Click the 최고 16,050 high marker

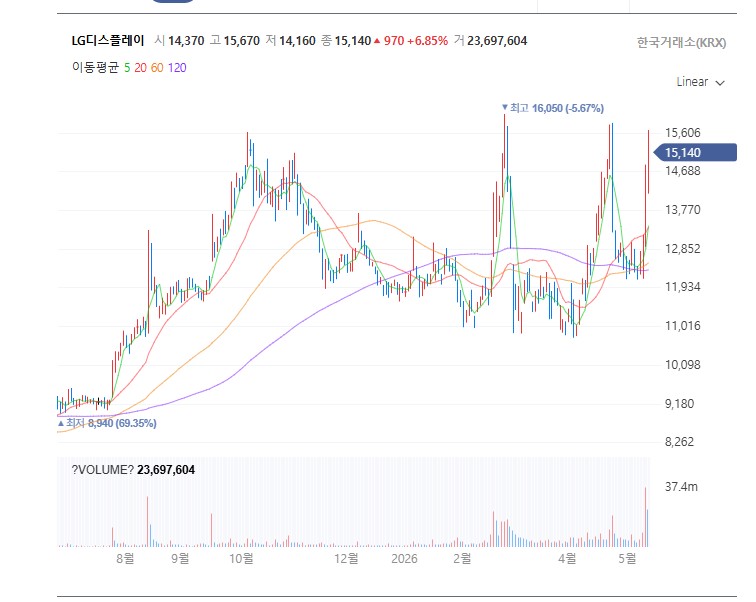553,108
